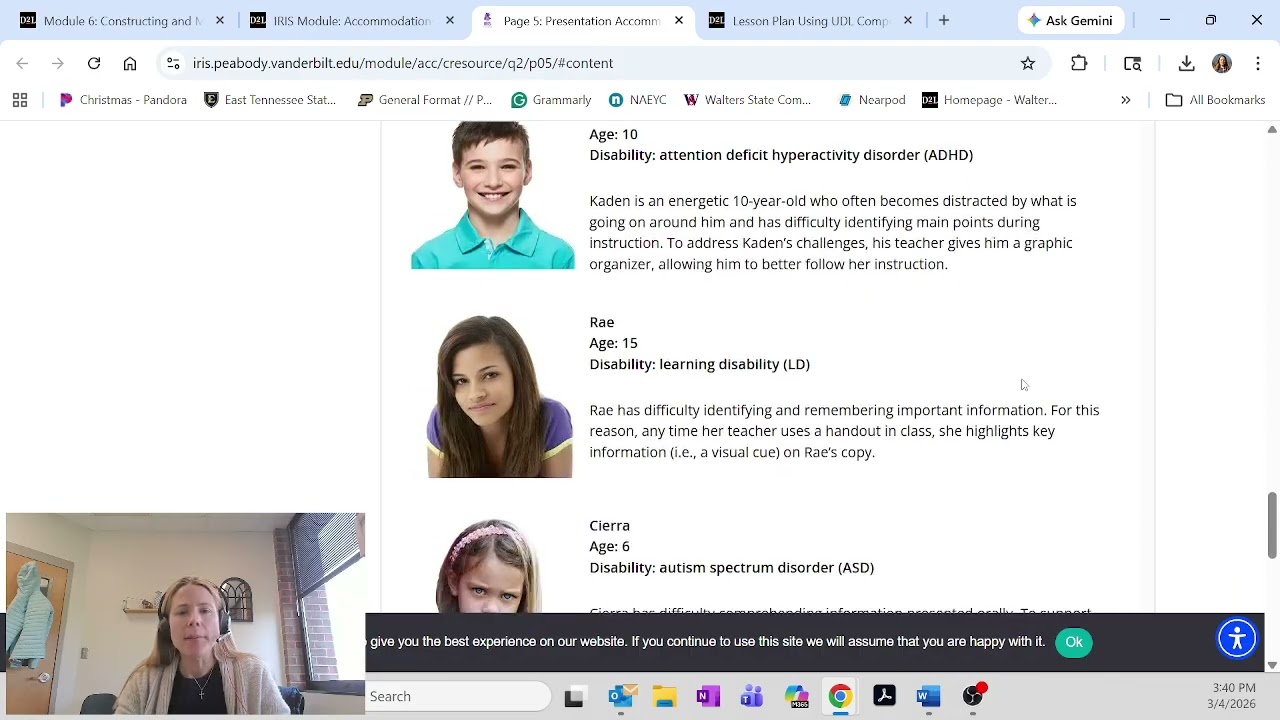Click the Ask Gemini button

1069,20
